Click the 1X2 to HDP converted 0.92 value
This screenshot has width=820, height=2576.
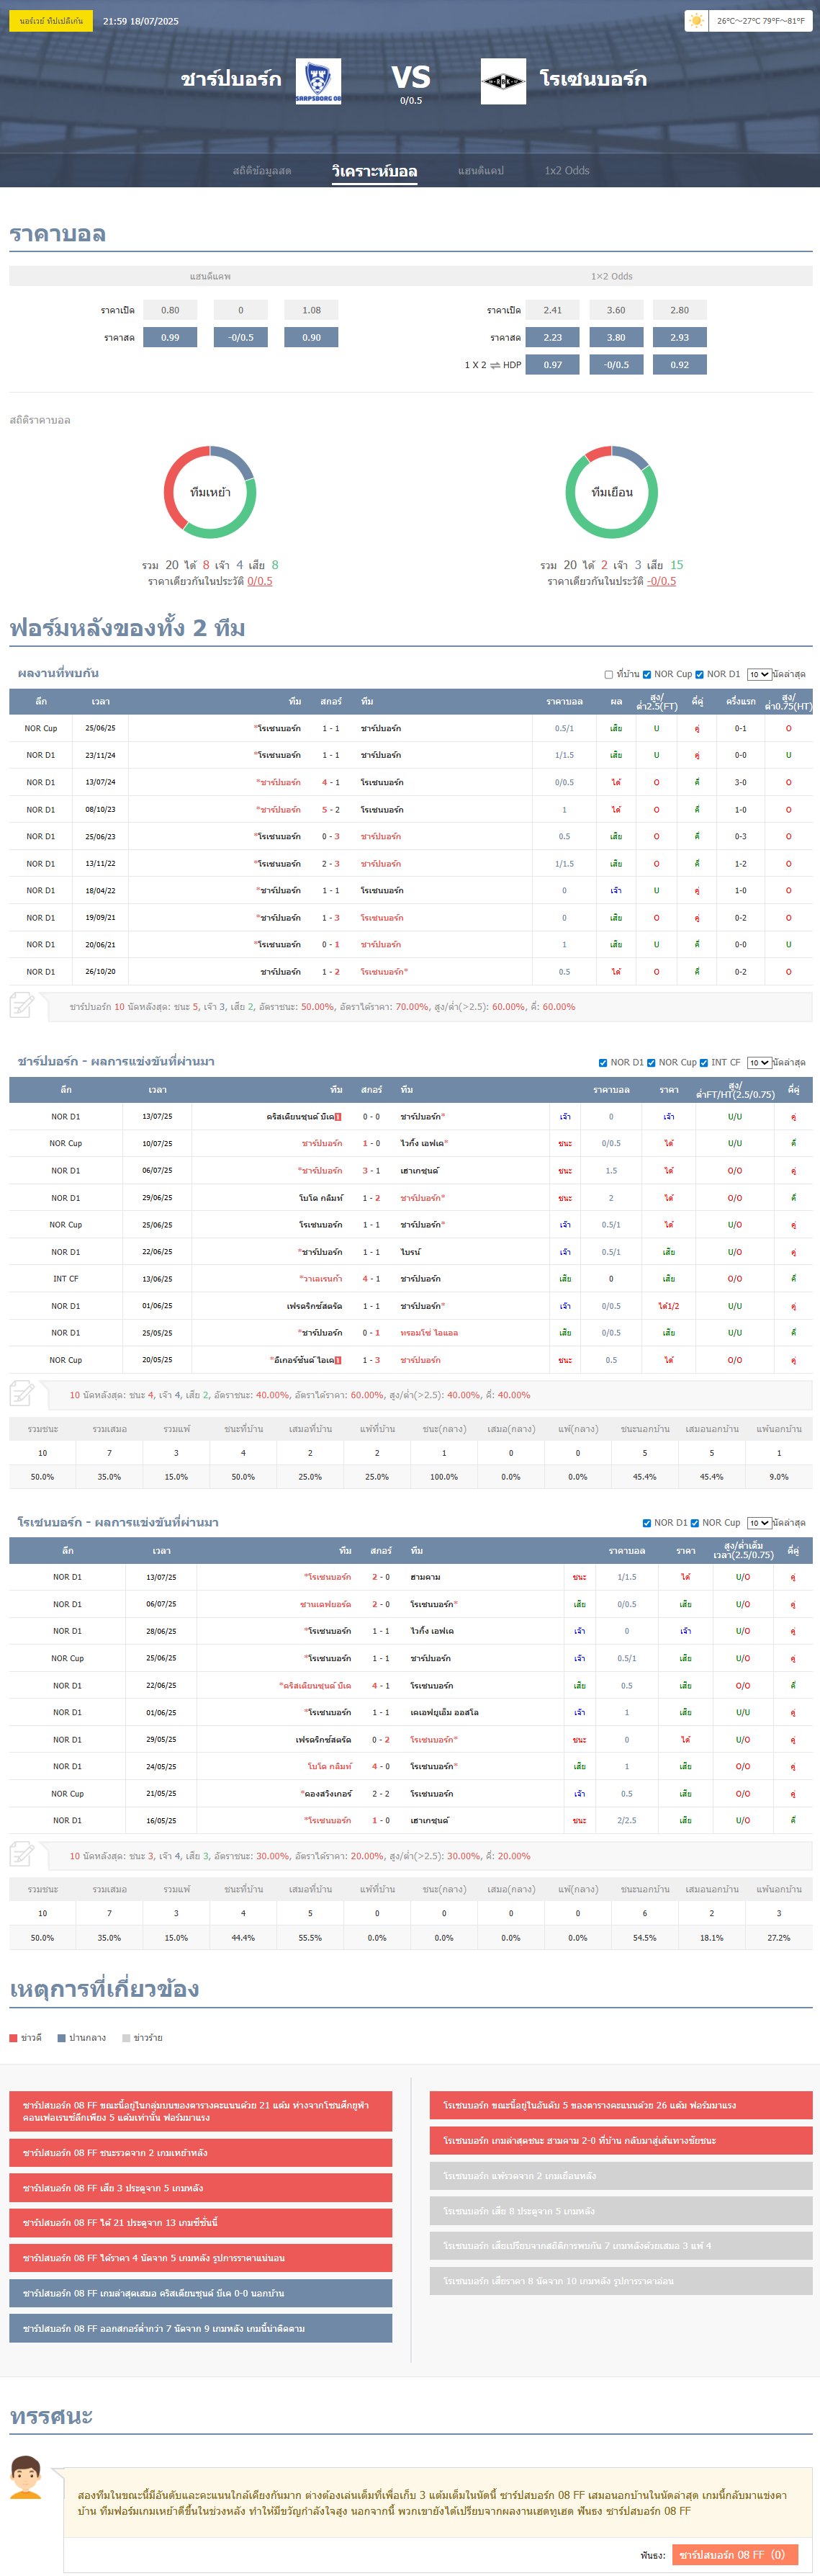click(680, 364)
